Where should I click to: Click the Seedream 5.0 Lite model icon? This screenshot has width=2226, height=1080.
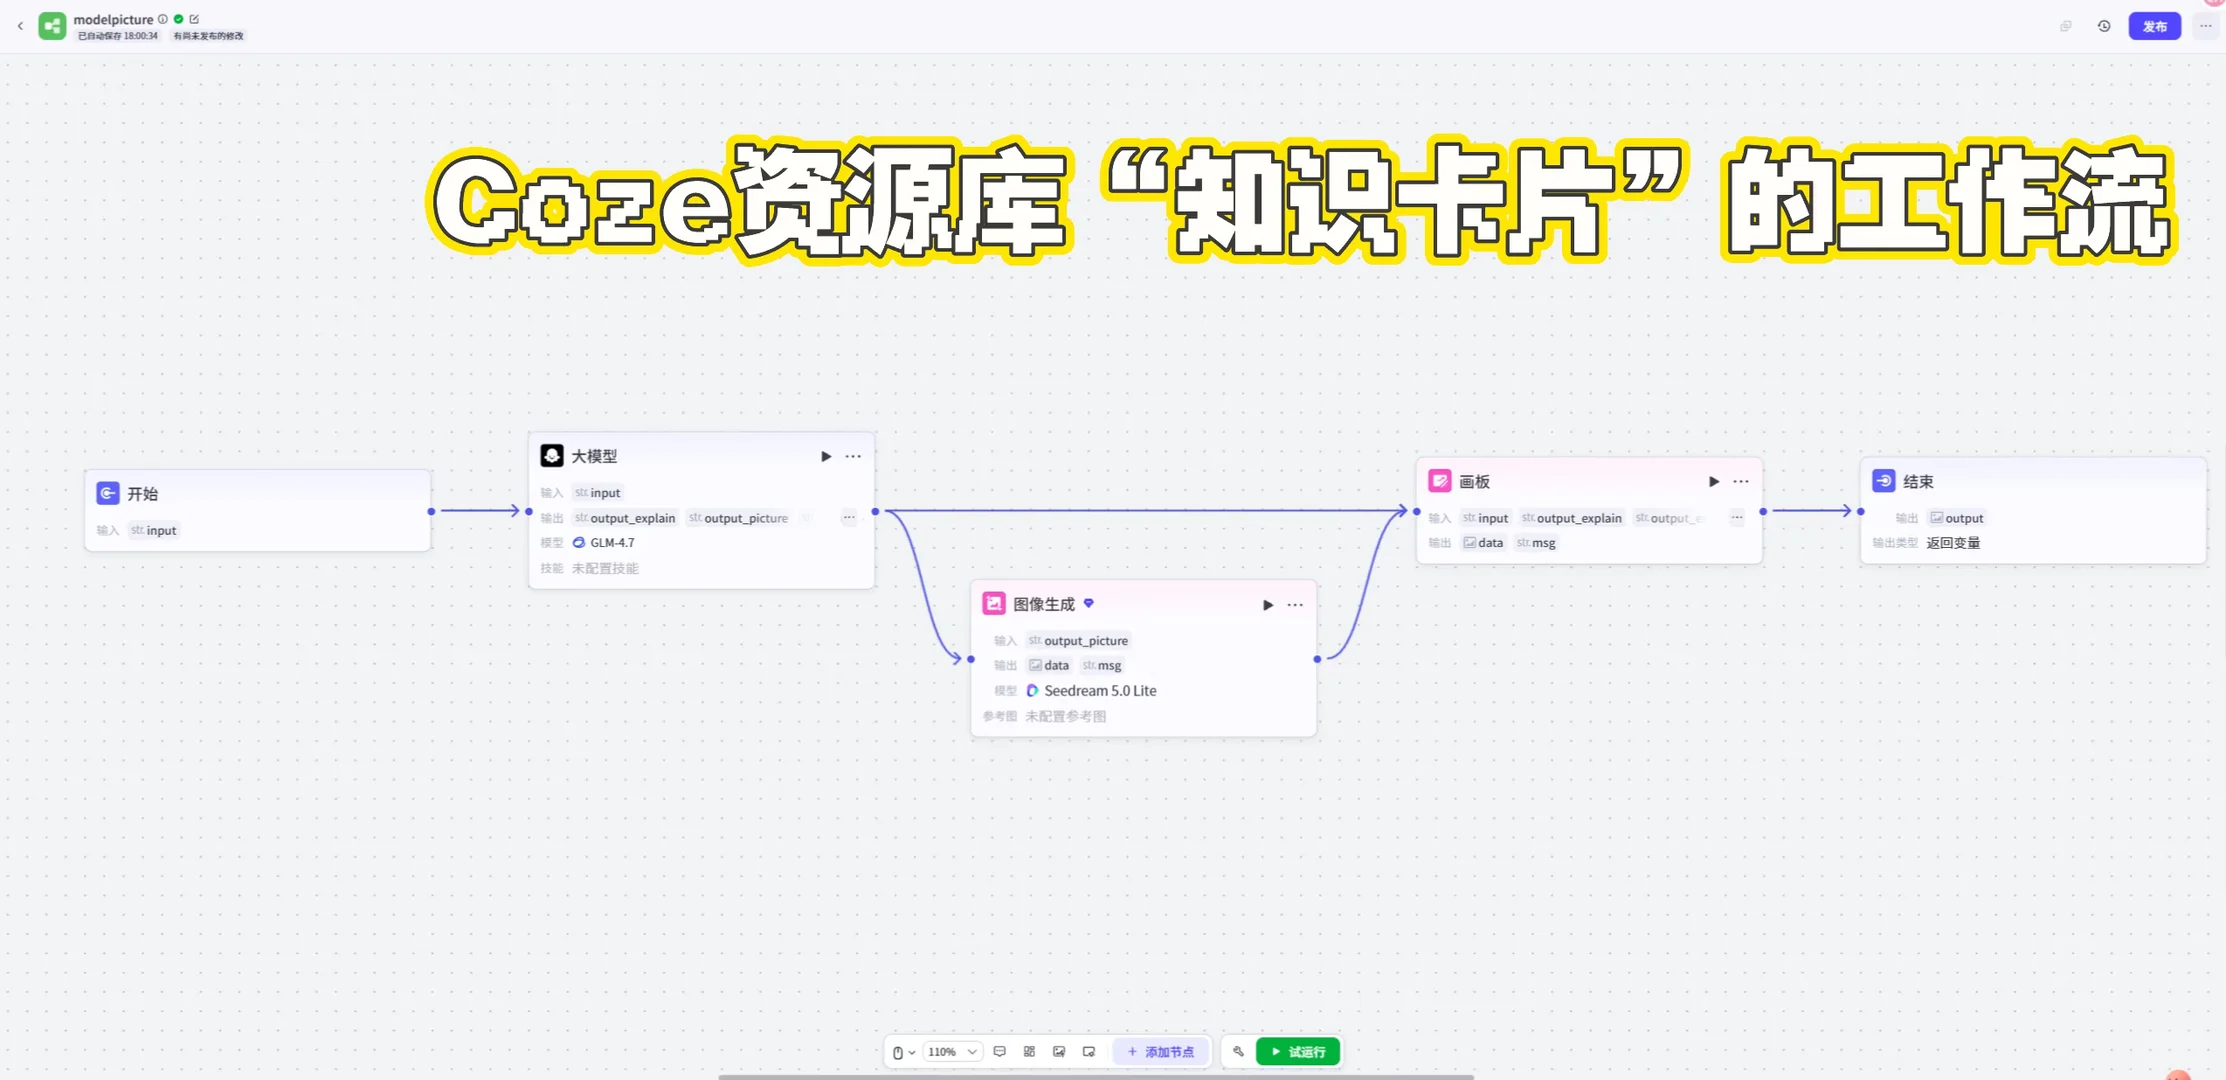pos(1033,691)
